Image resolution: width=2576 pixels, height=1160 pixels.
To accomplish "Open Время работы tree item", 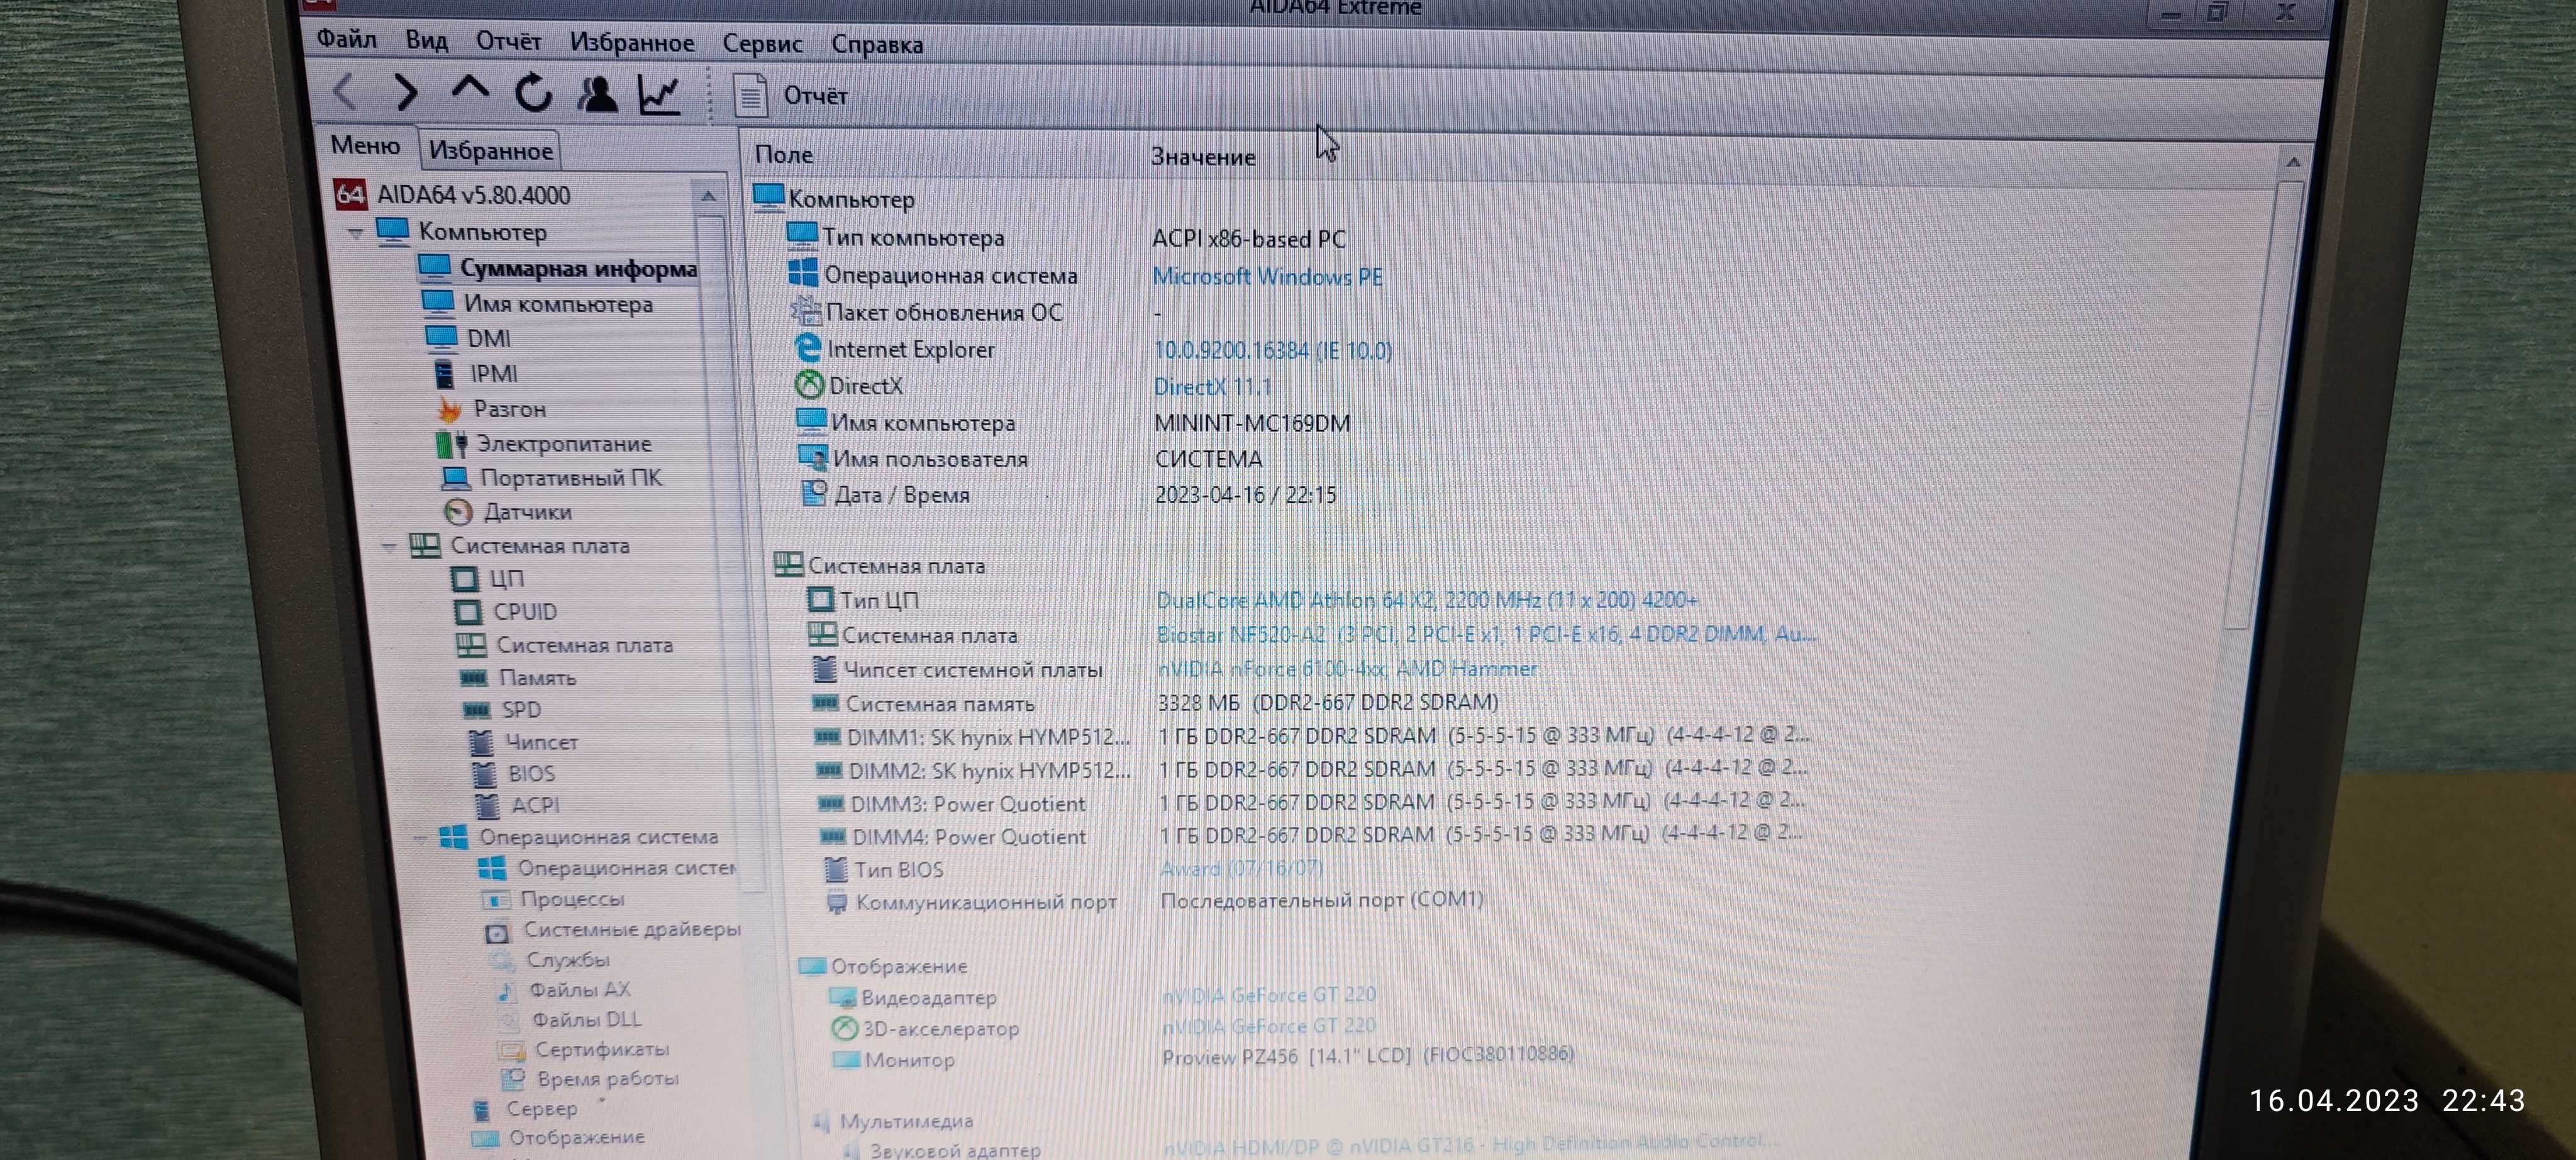I will 589,1079.
